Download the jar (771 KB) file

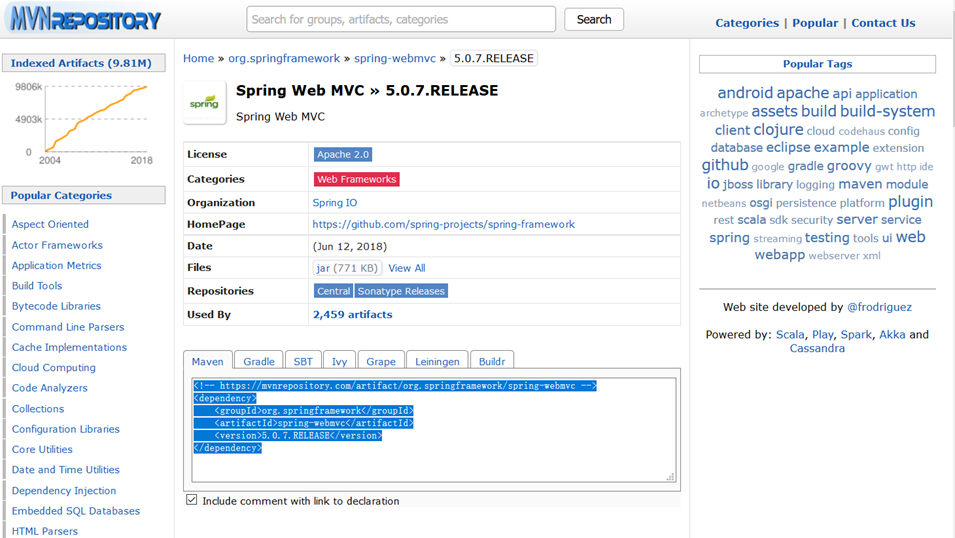tap(347, 268)
